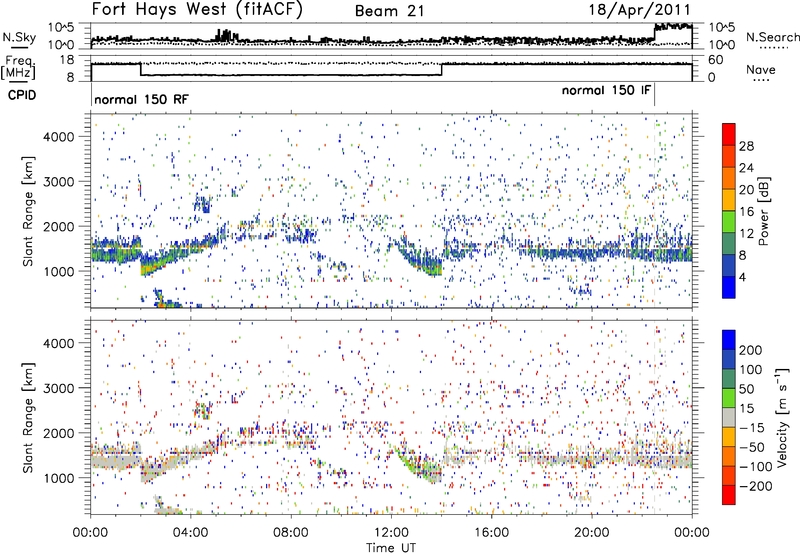The height and width of the screenshot is (554, 800).
Task: Select the '18' frequency axis tick
Action: pyautogui.click(x=67, y=60)
